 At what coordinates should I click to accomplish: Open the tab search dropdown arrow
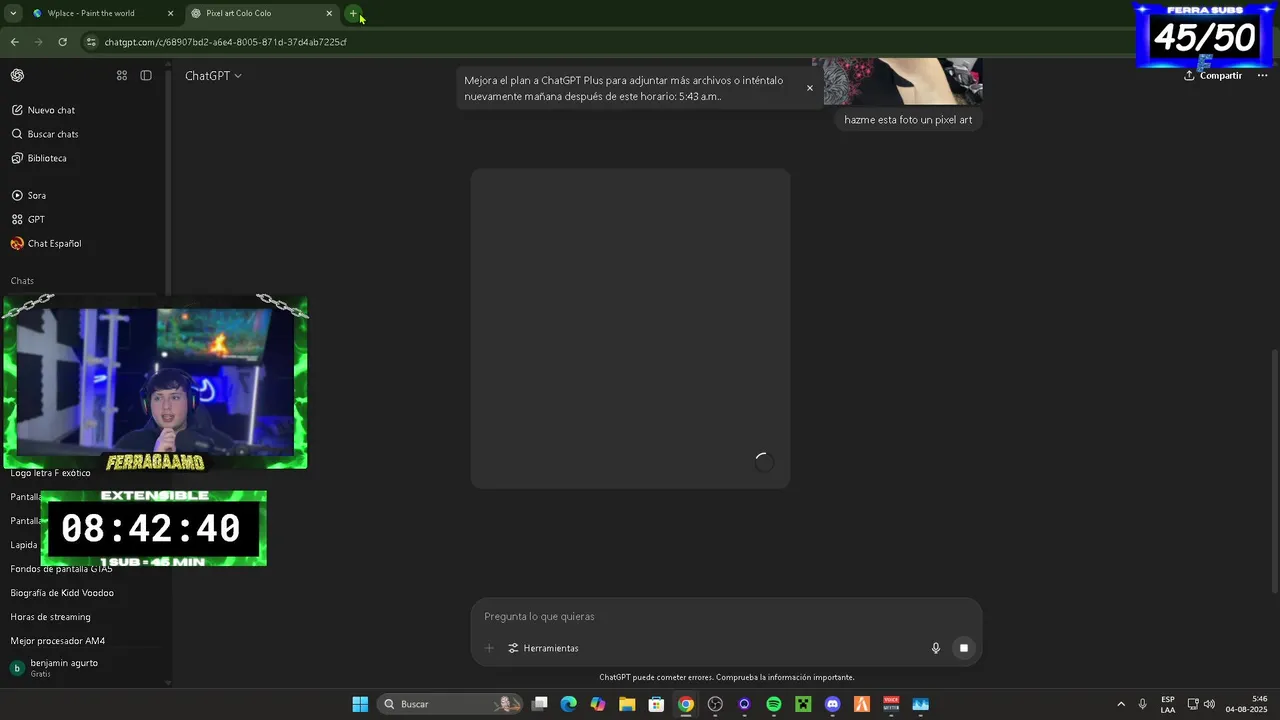[x=13, y=13]
